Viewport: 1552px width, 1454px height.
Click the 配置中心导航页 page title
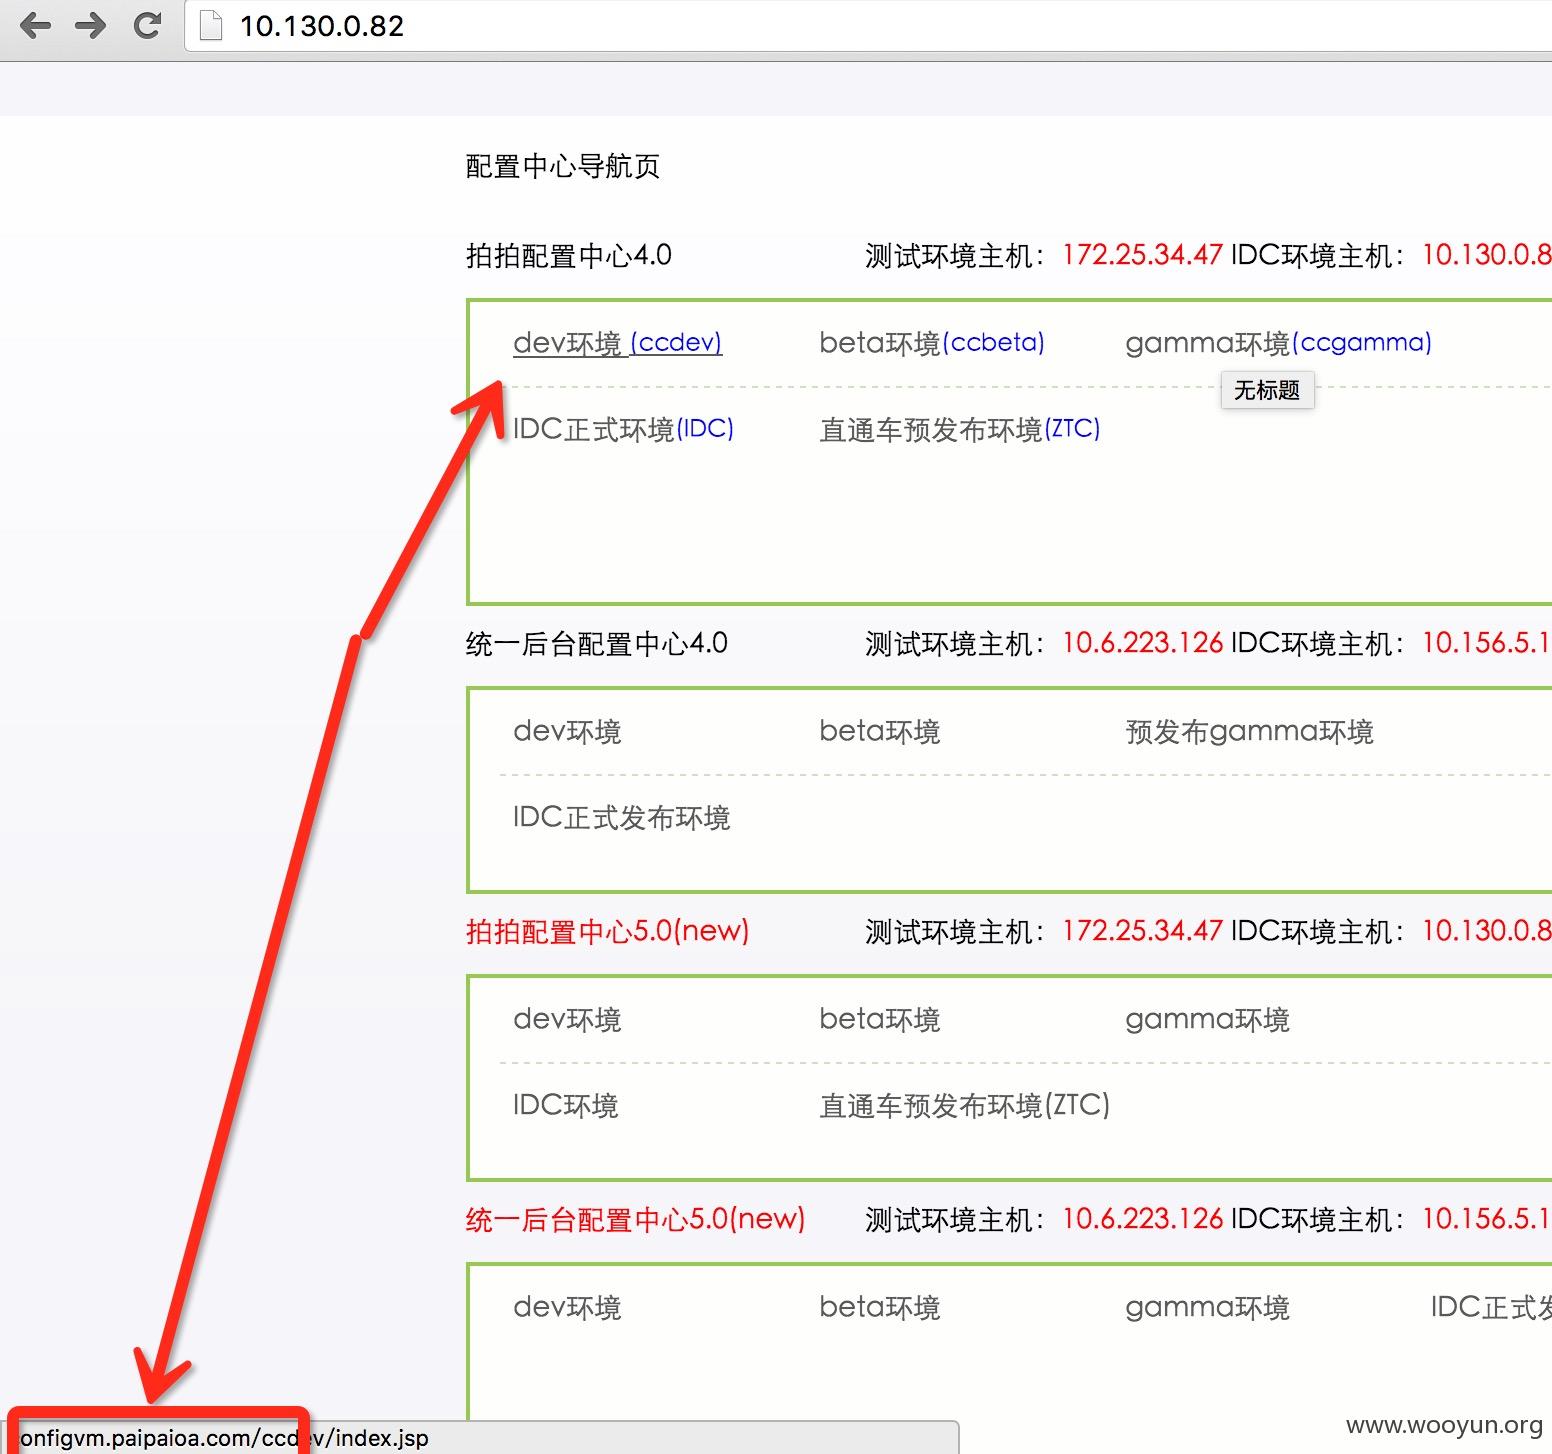pyautogui.click(x=563, y=166)
